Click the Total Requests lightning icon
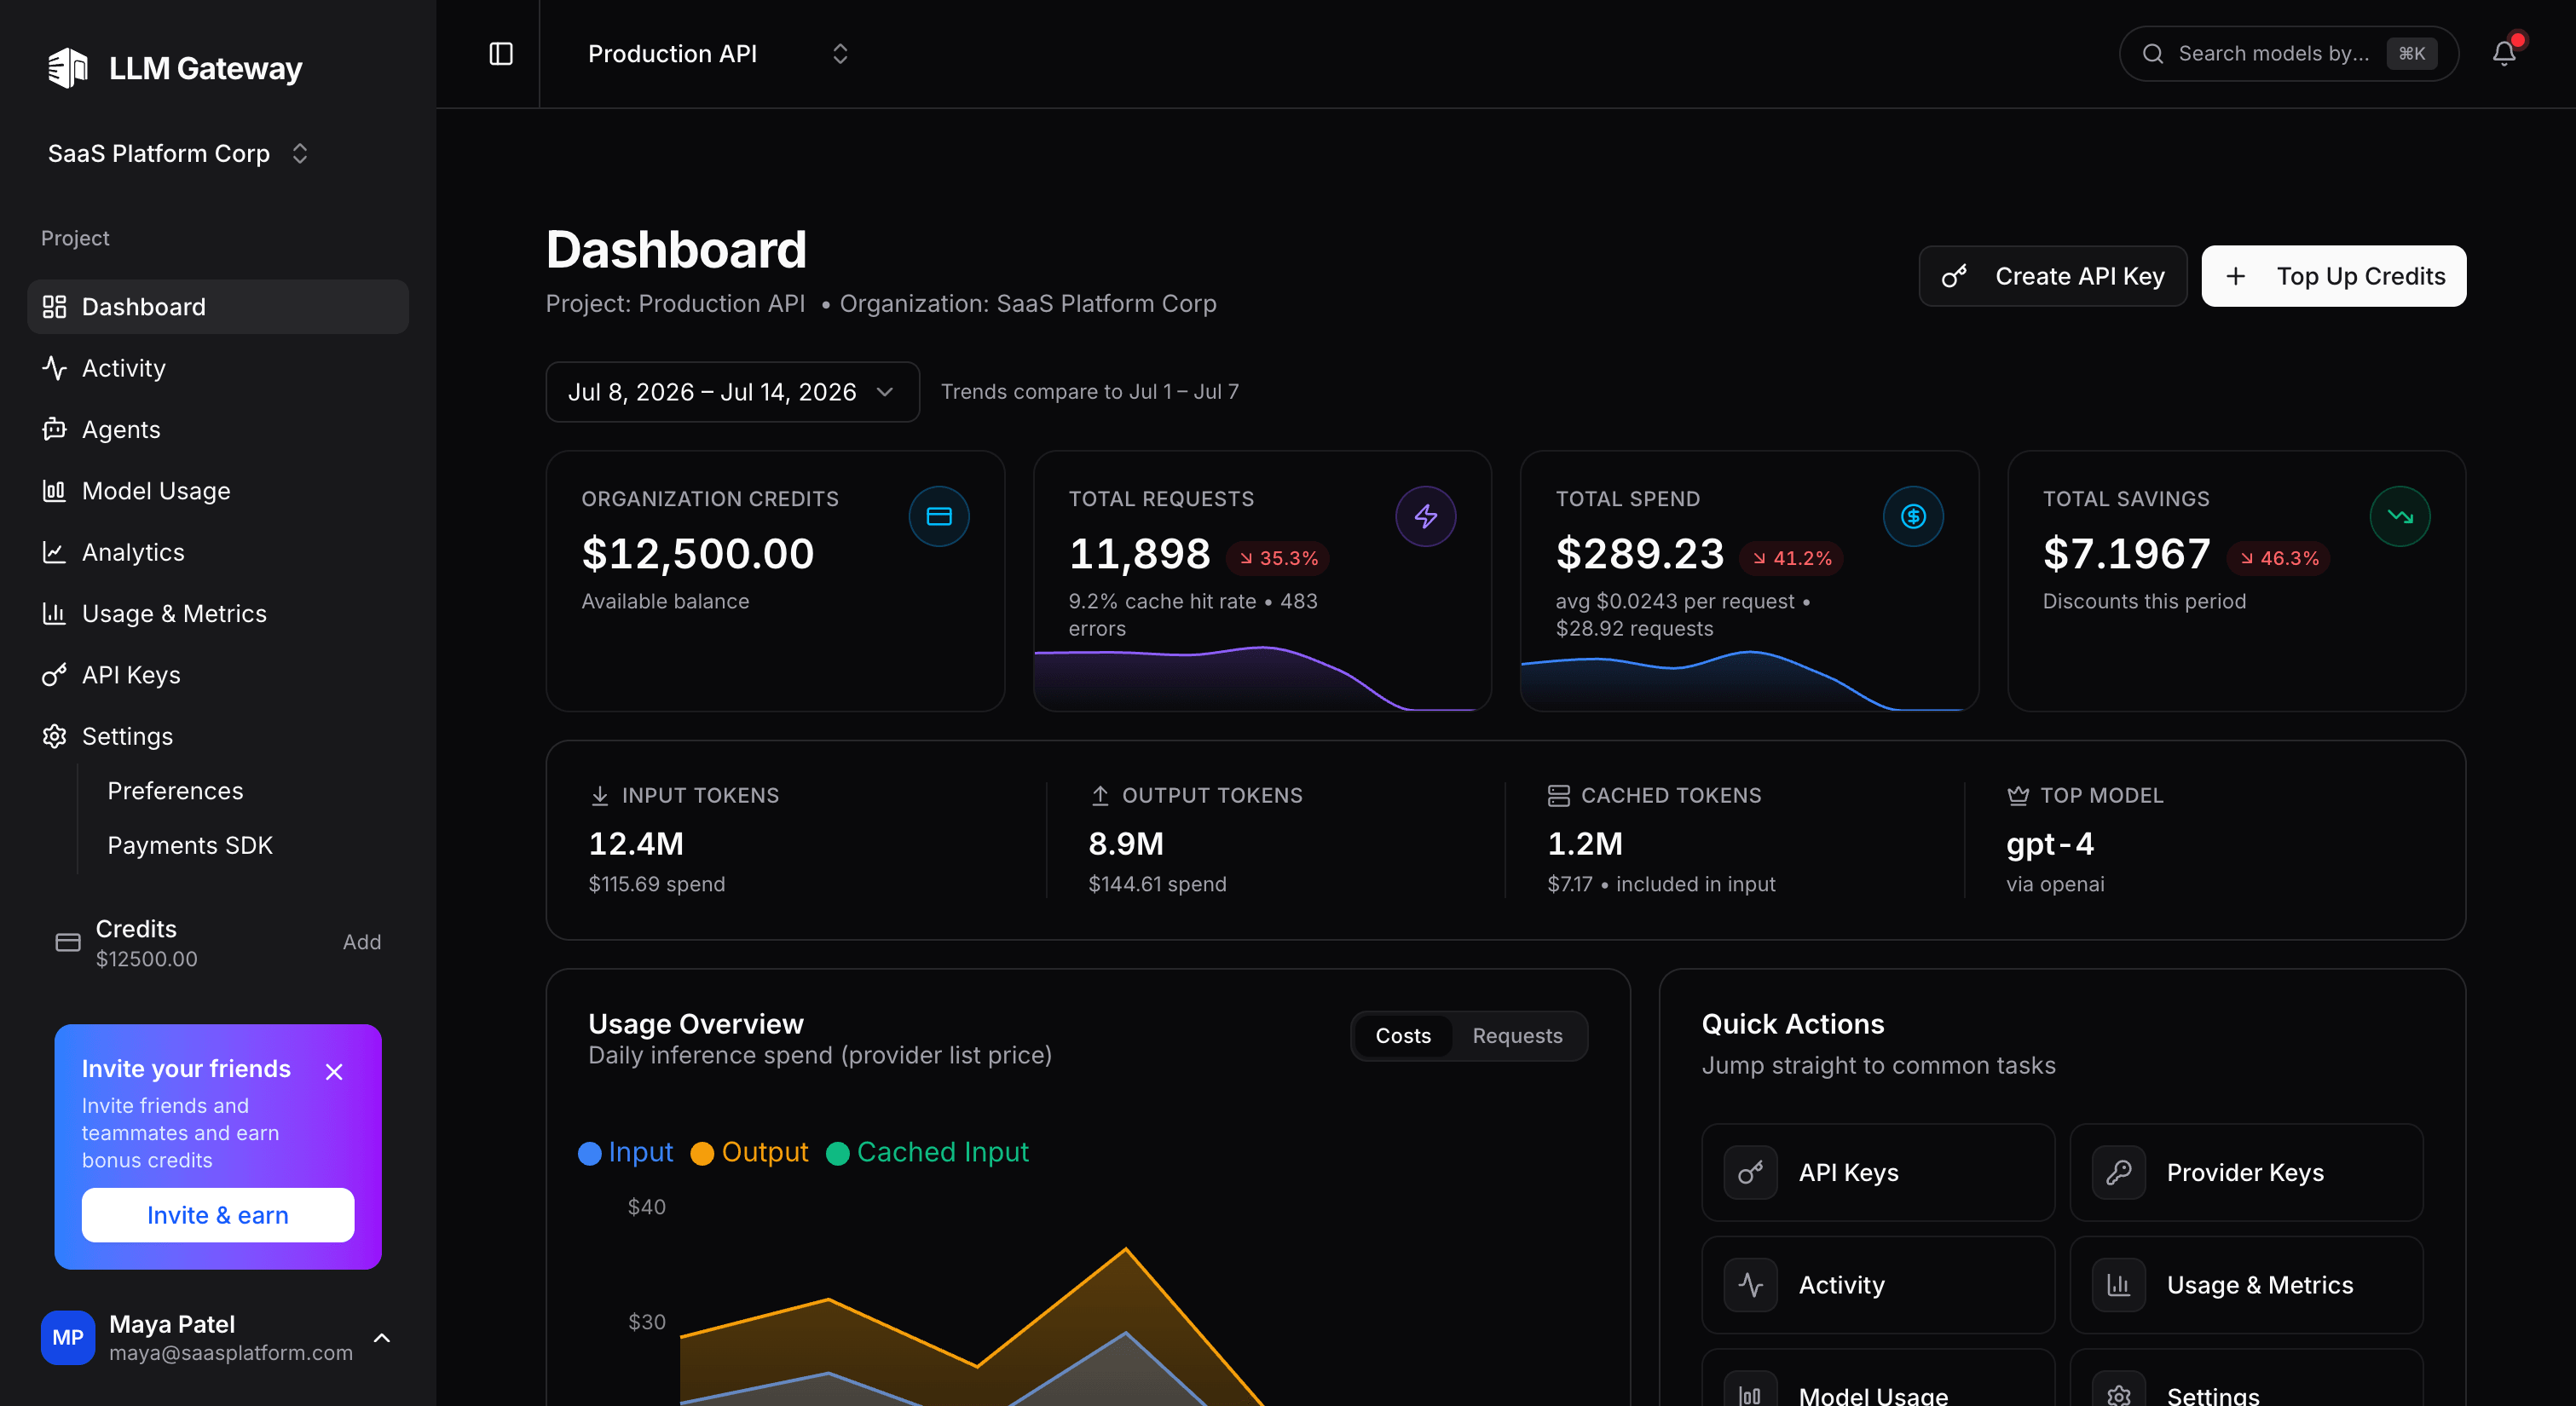 pyautogui.click(x=1426, y=516)
